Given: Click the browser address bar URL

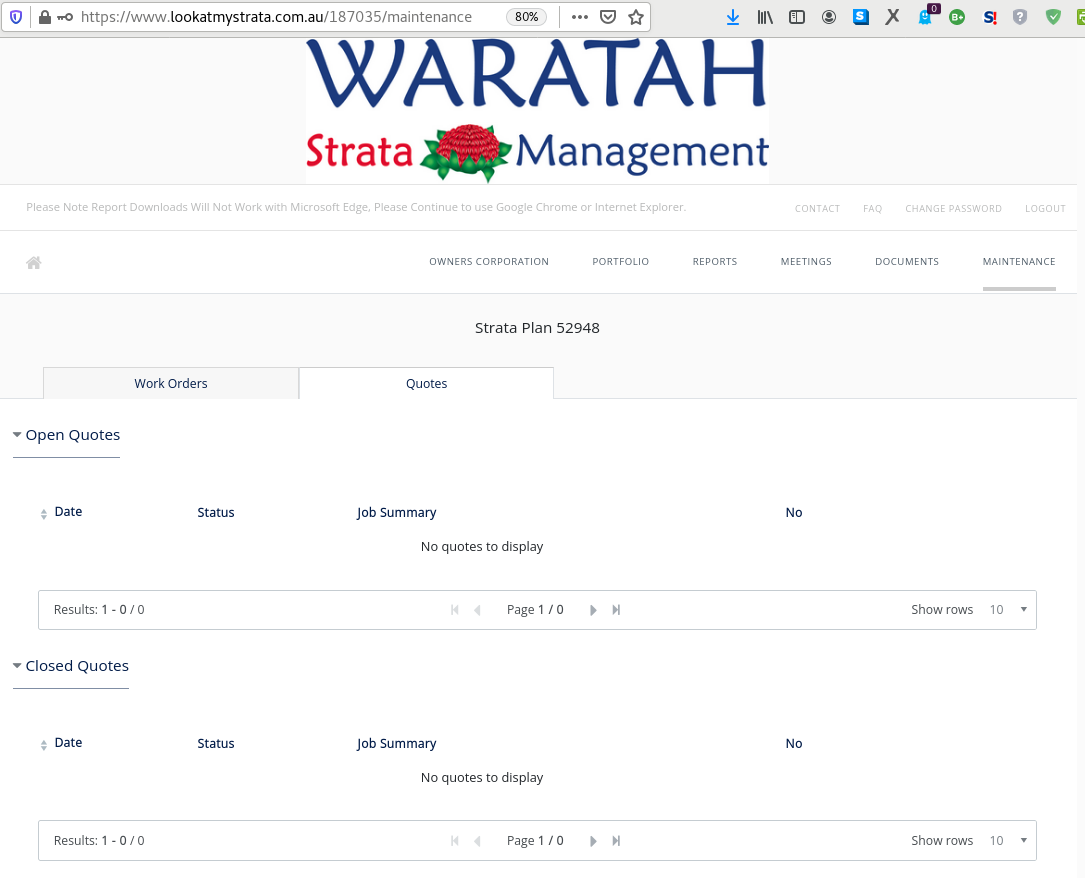Looking at the screenshot, I should pos(276,17).
